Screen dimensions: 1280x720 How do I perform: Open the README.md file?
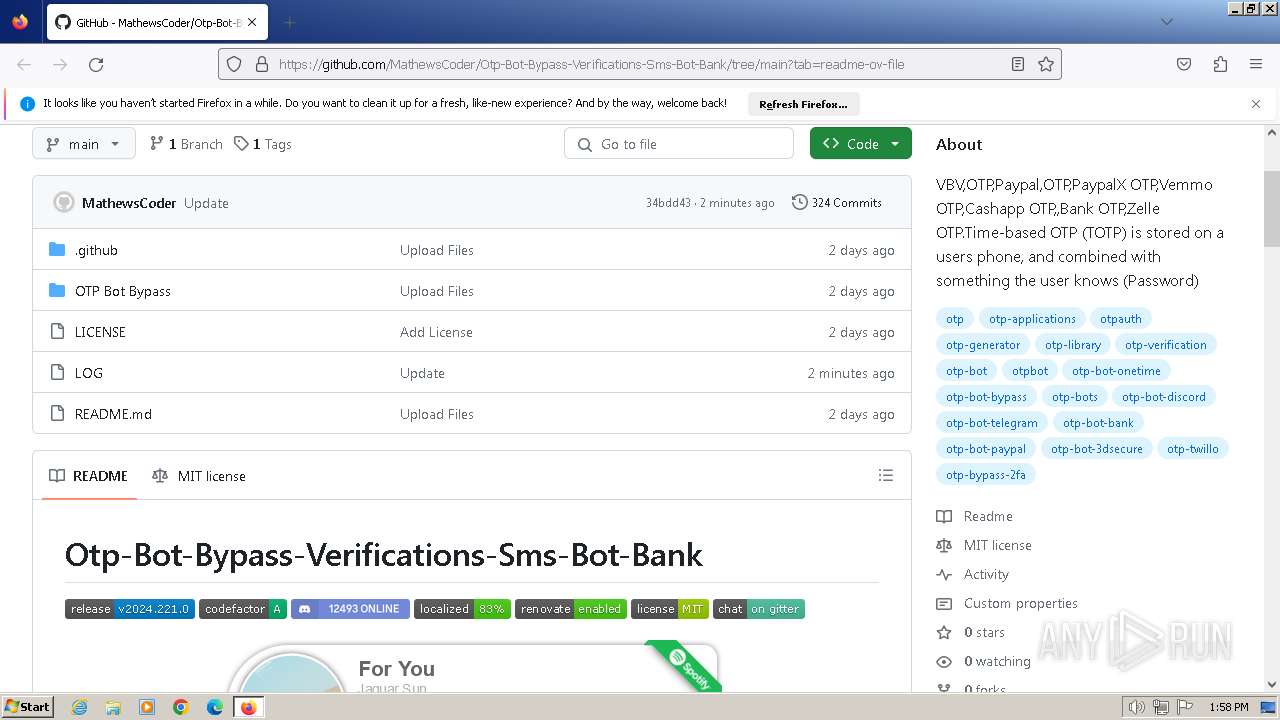tap(113, 414)
